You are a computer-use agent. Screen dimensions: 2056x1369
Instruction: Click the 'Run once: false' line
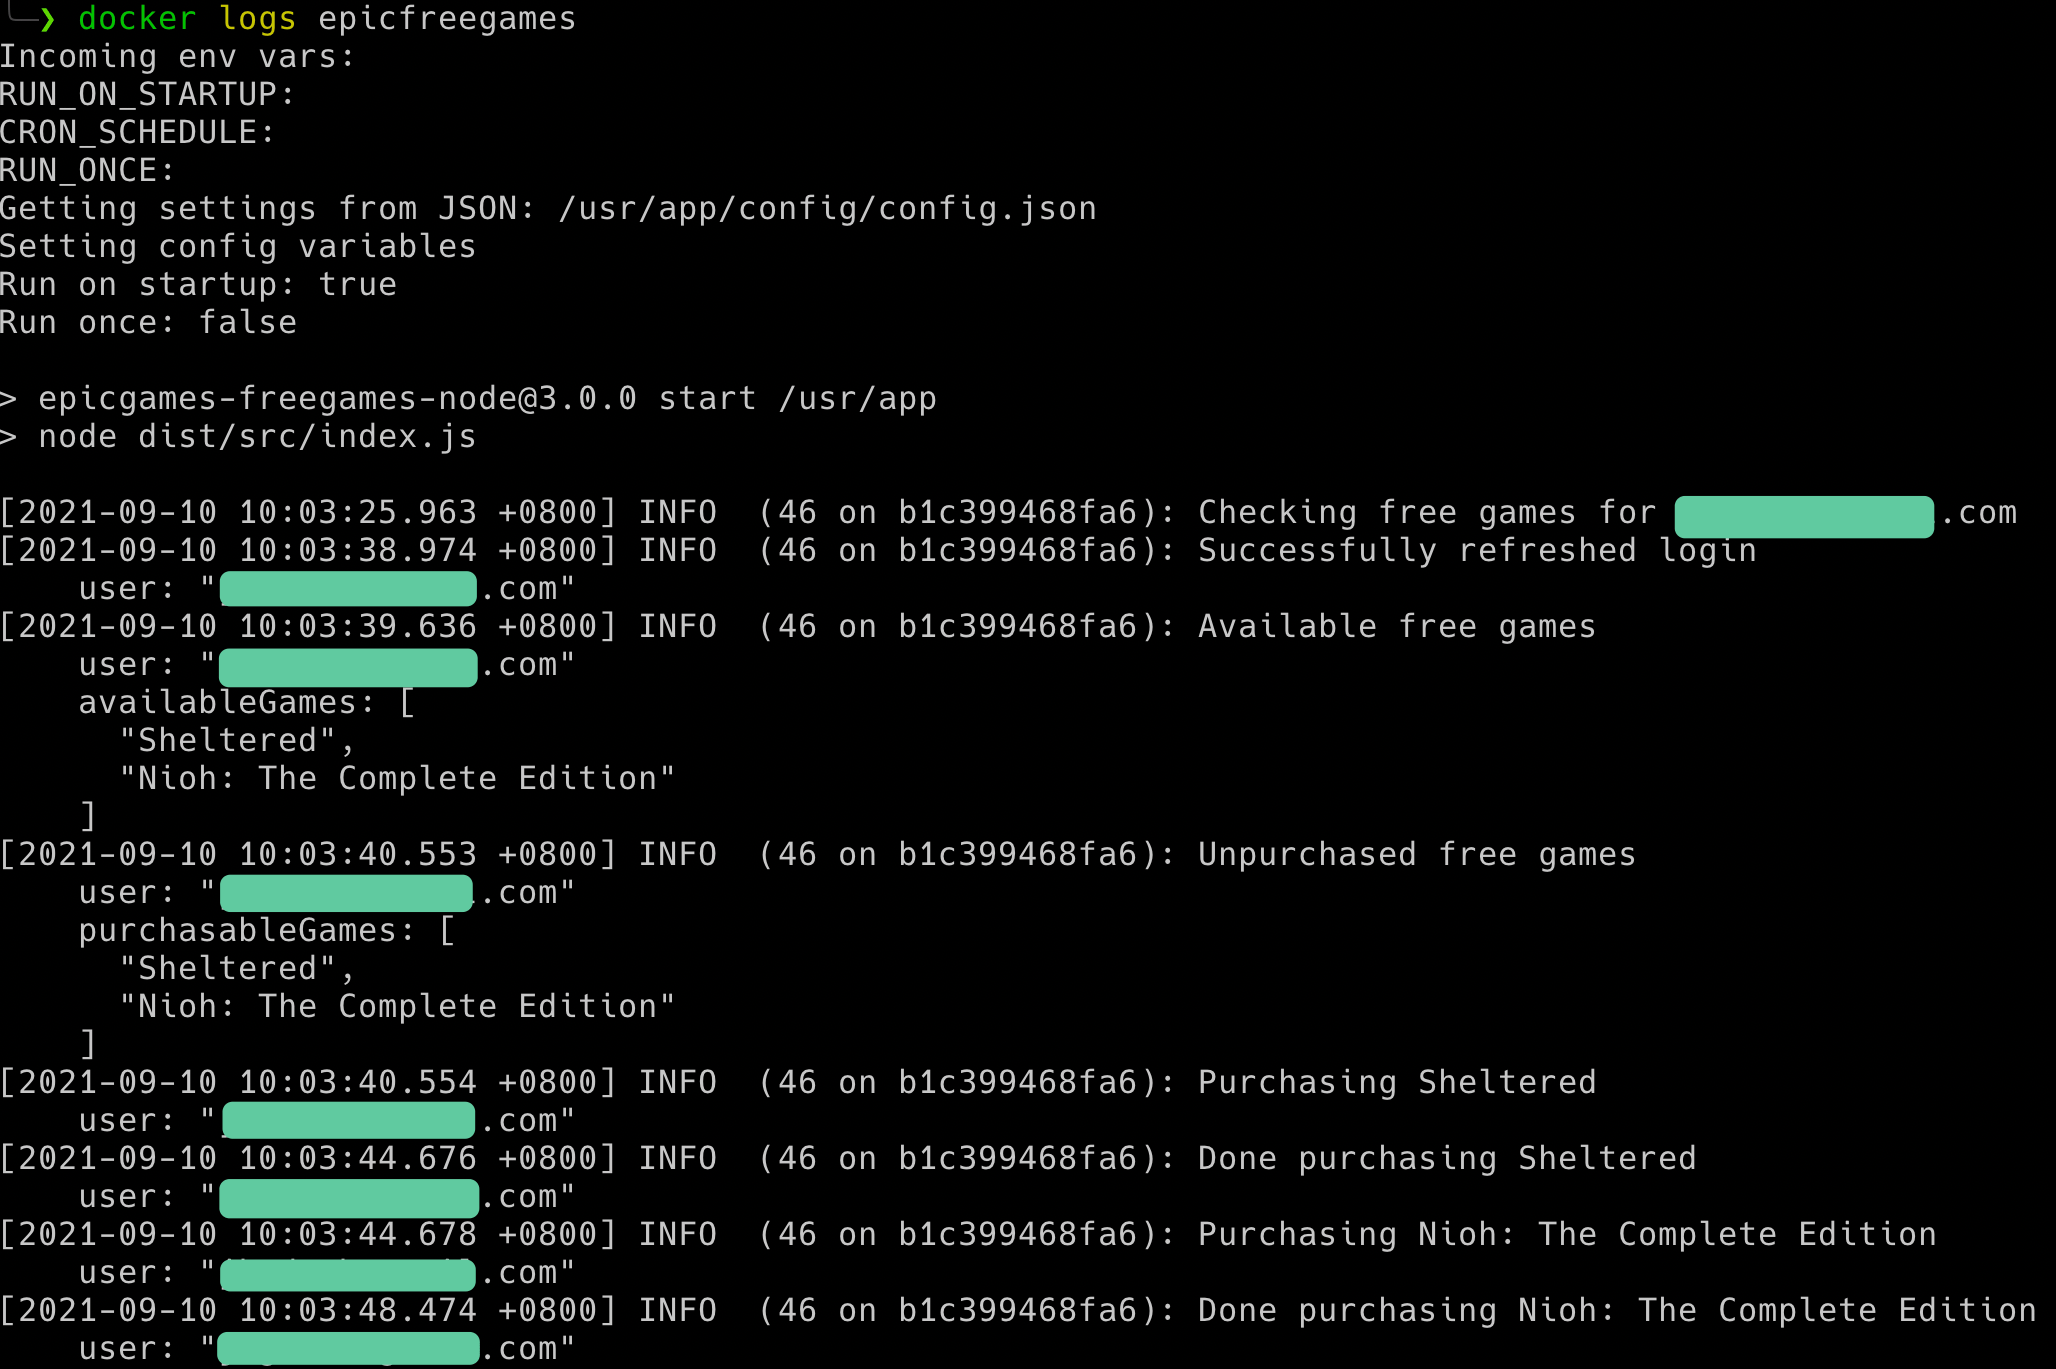pos(148,323)
